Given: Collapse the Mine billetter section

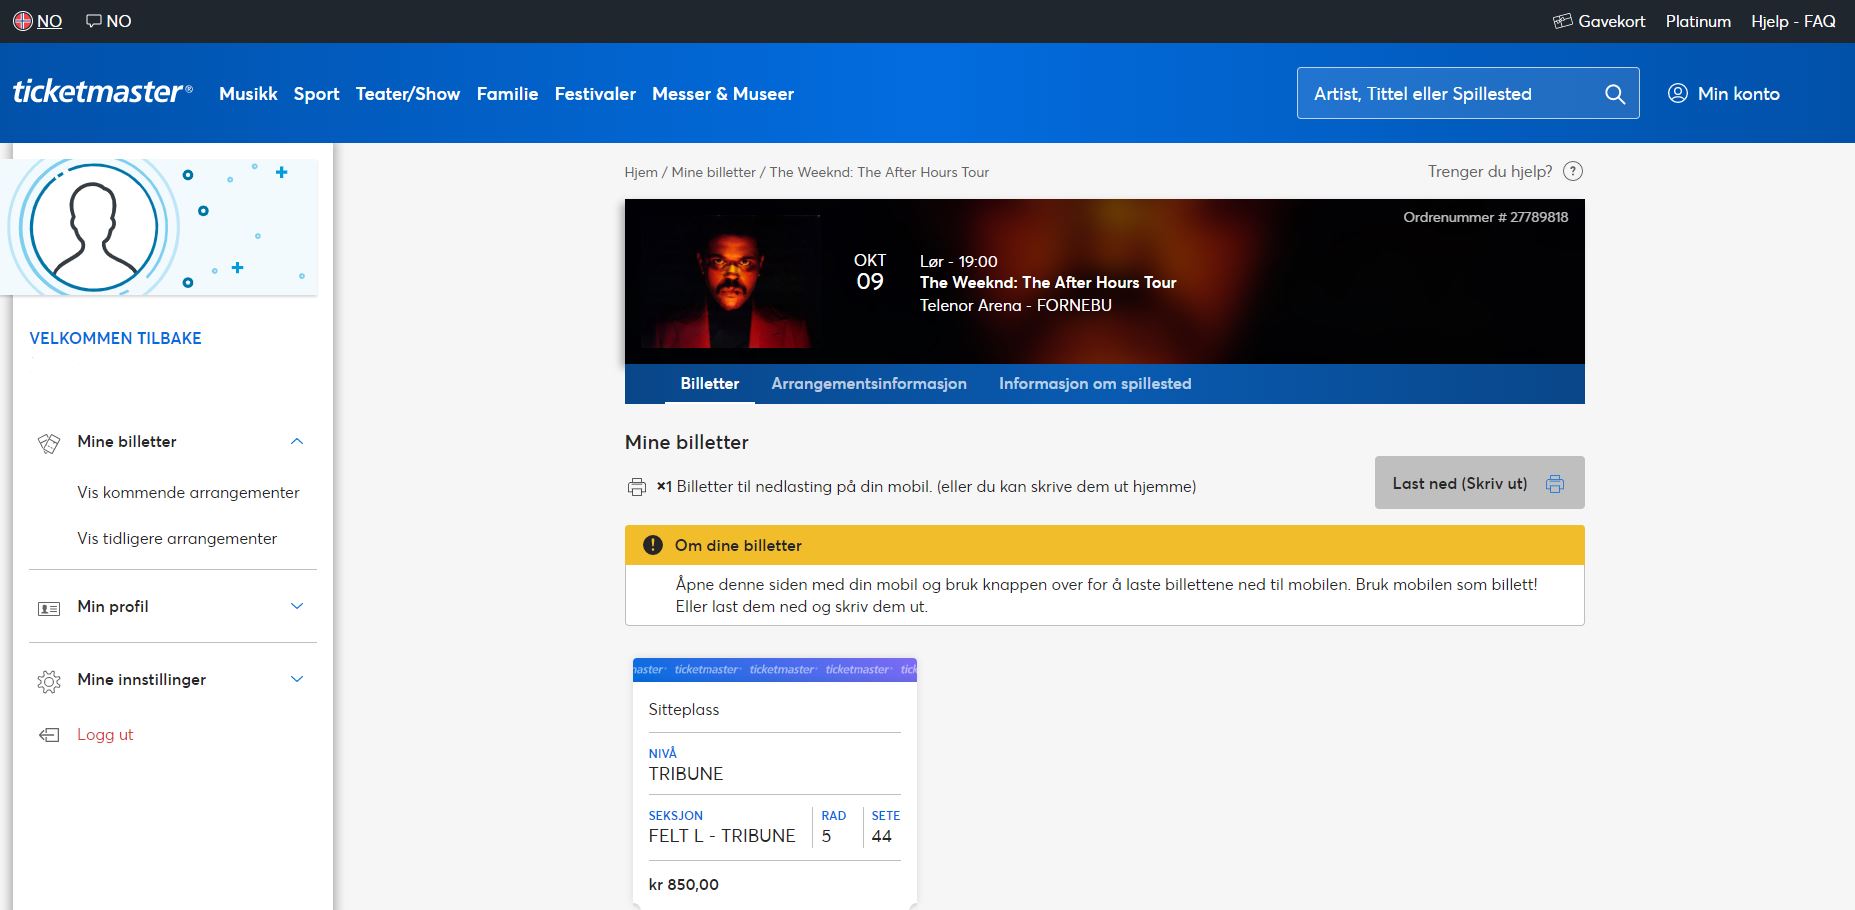Looking at the screenshot, I should [295, 441].
